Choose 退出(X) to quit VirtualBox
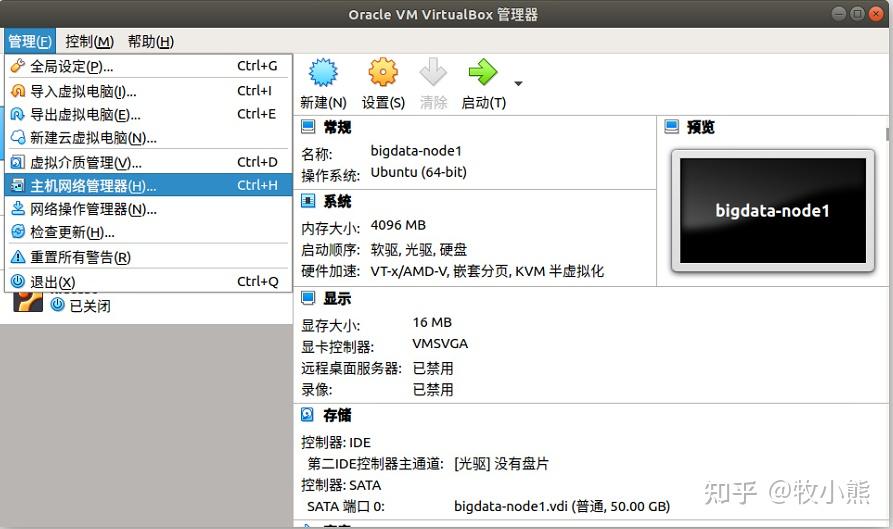 [x=148, y=282]
